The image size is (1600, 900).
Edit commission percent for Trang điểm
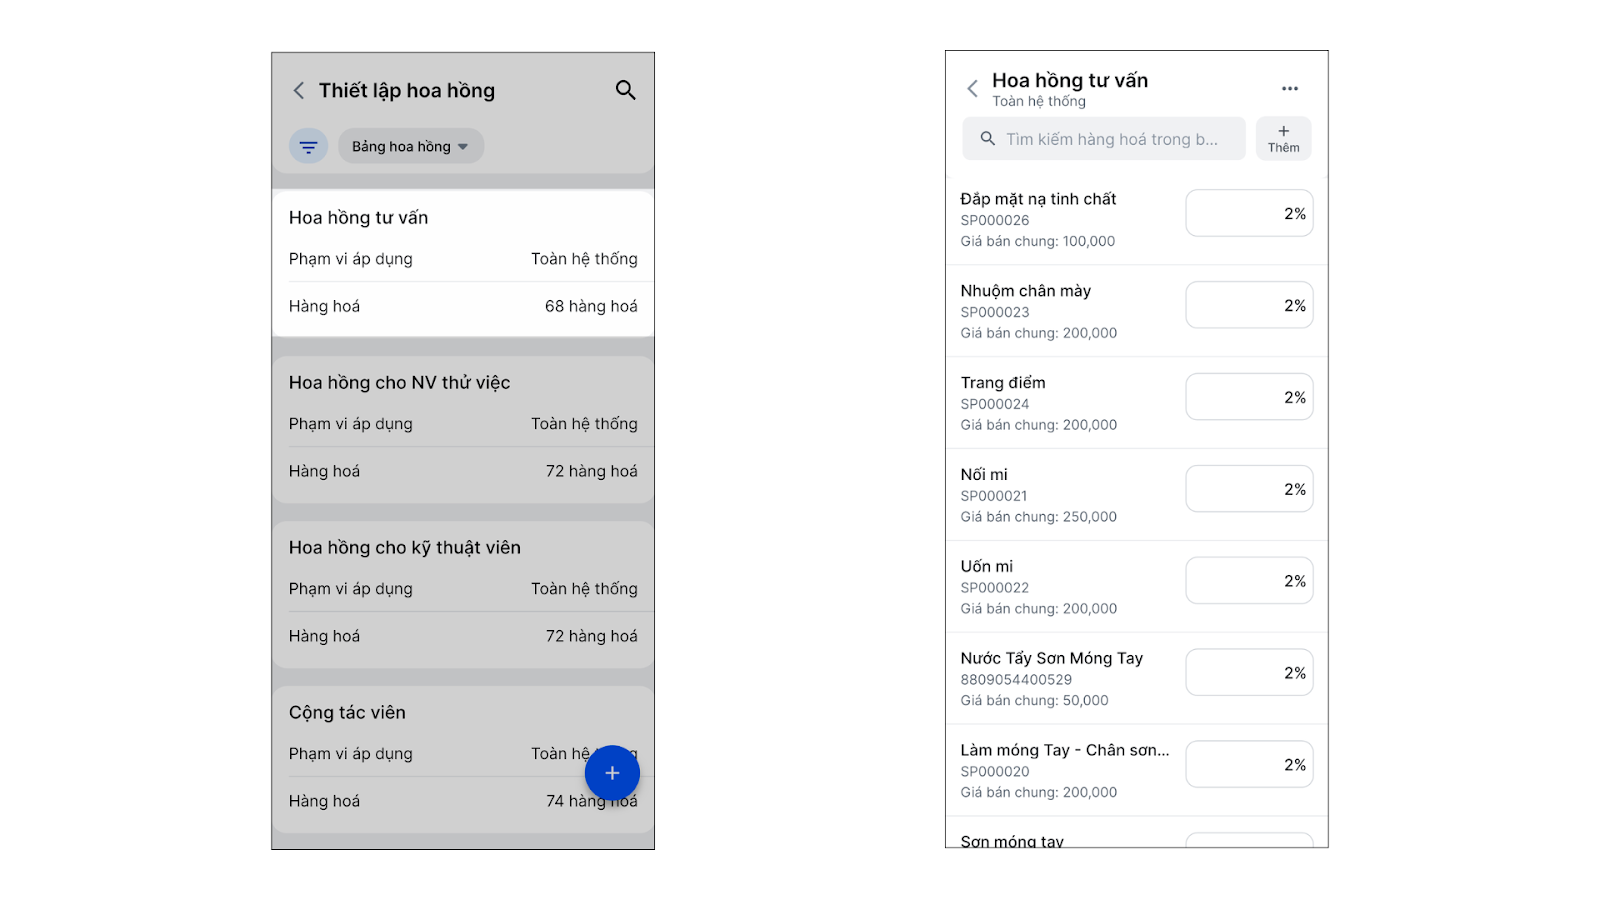1249,398
